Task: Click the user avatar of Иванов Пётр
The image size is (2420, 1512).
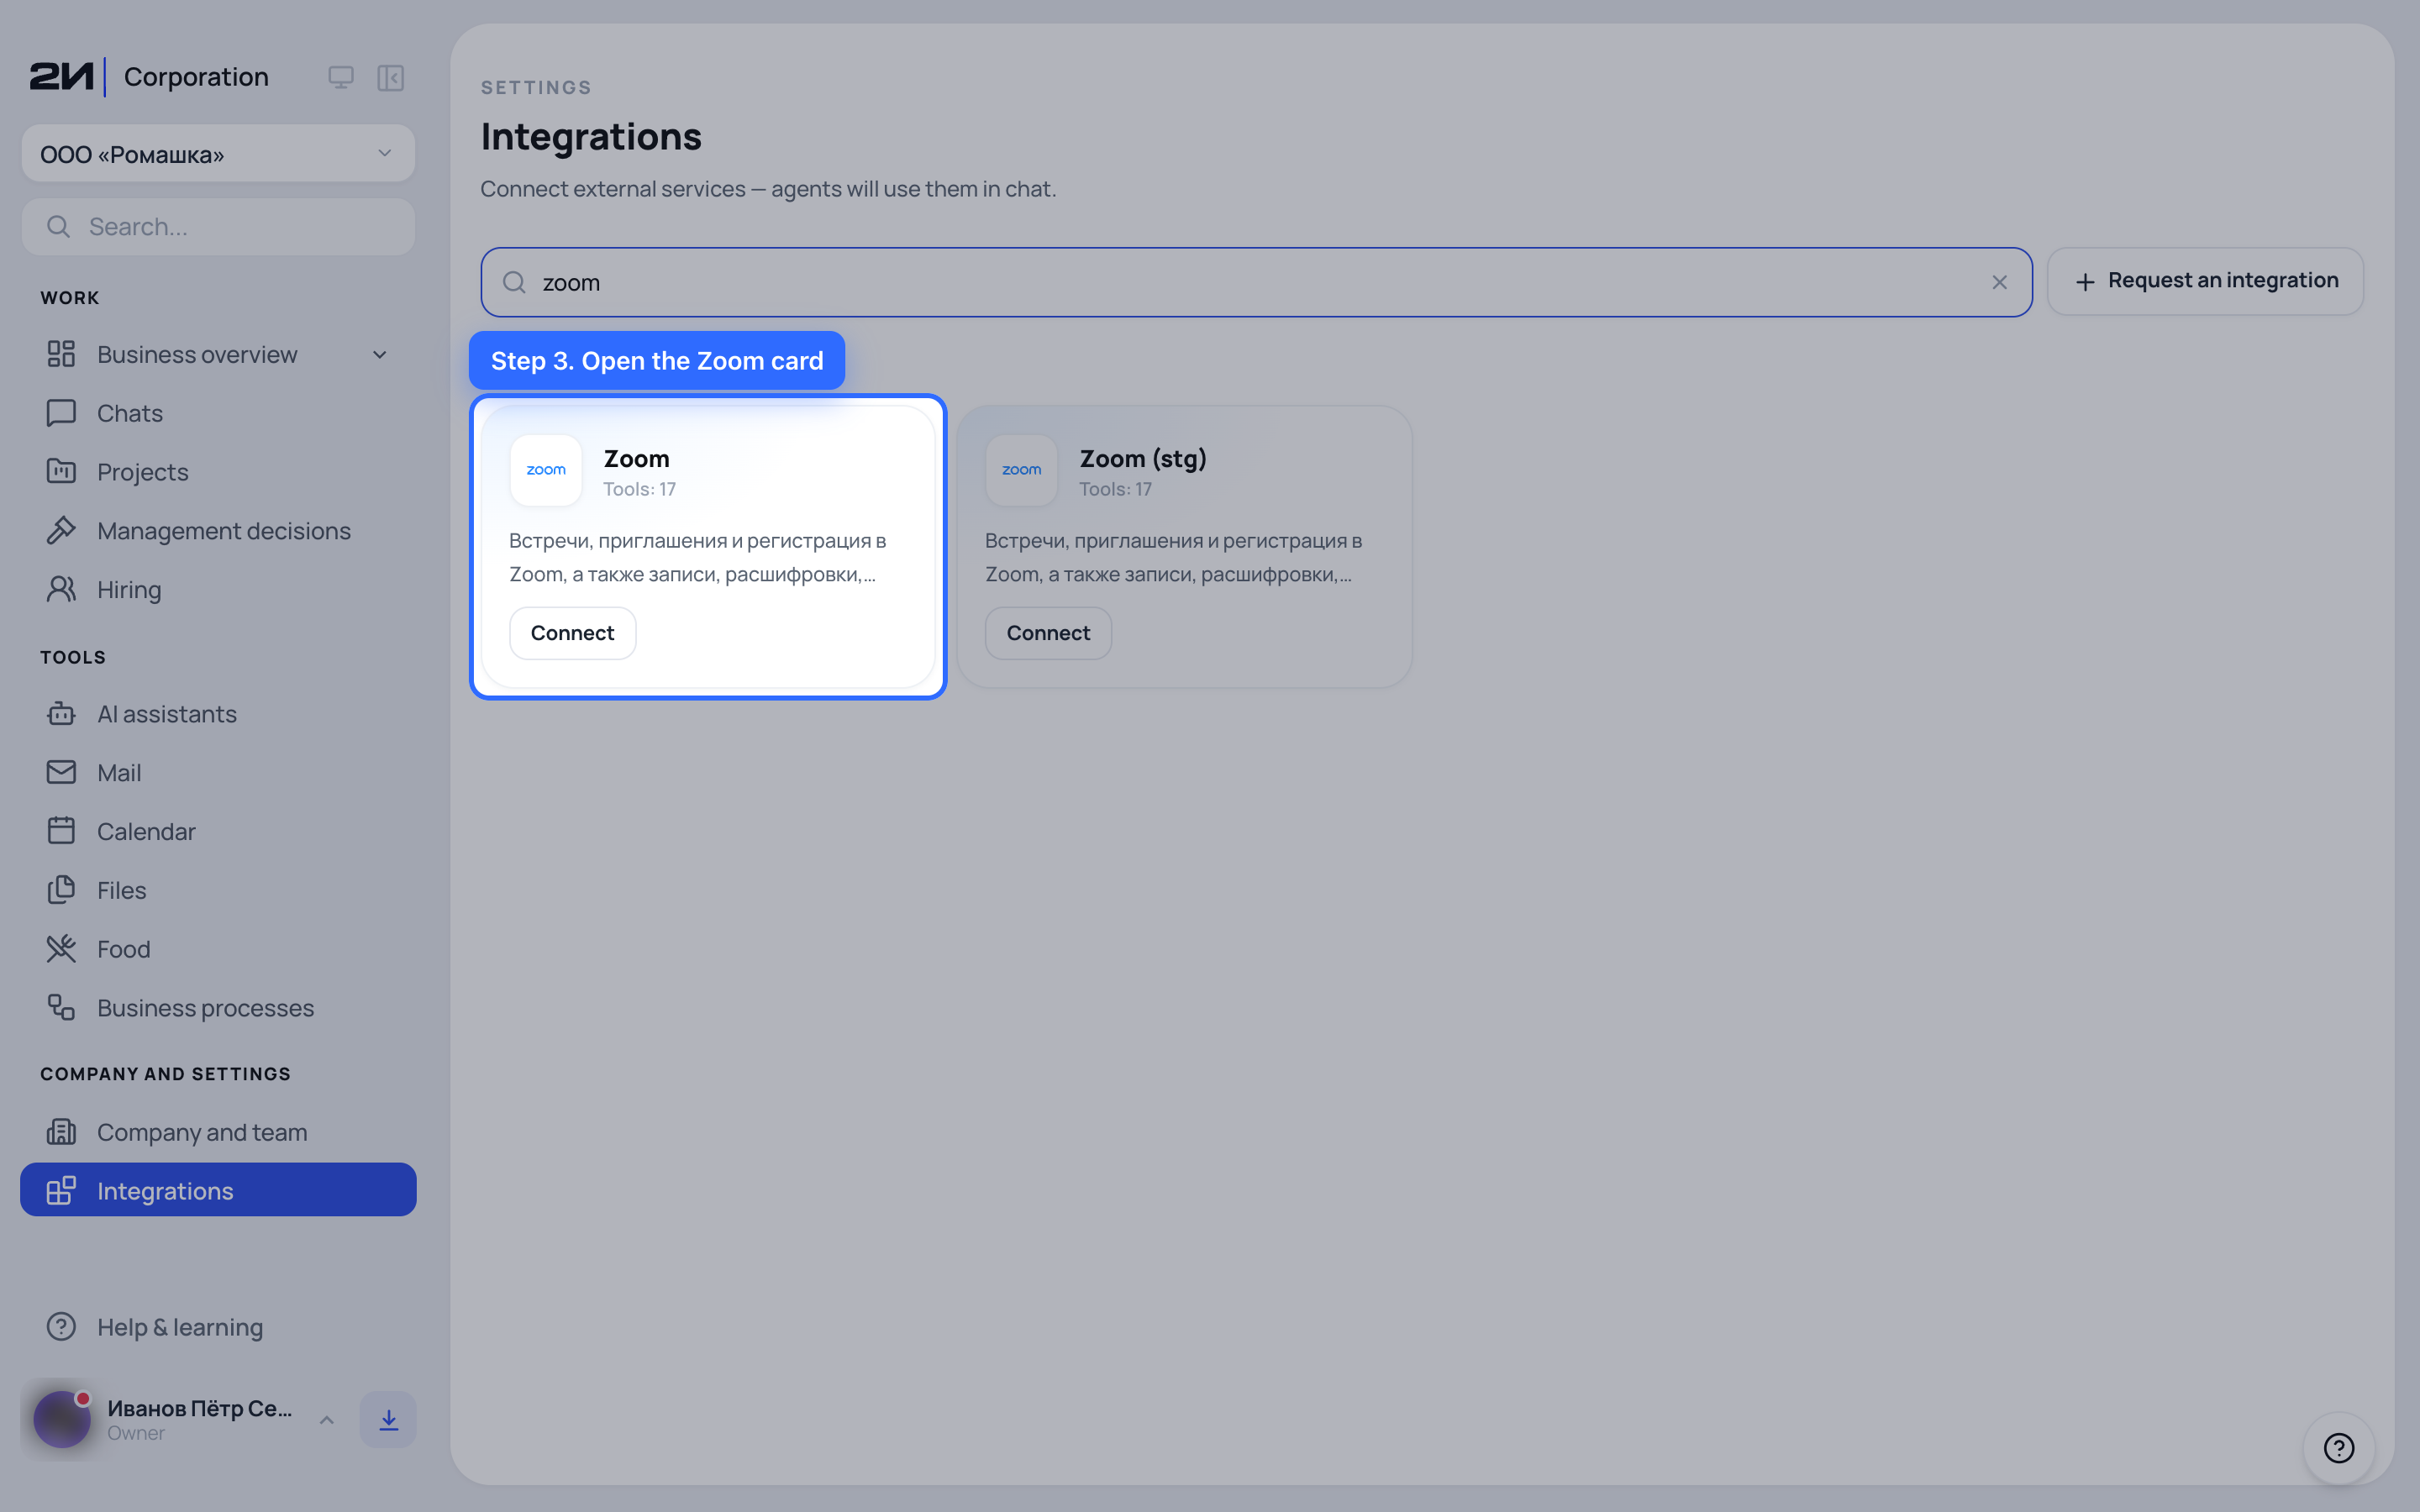Action: pyautogui.click(x=62, y=1419)
